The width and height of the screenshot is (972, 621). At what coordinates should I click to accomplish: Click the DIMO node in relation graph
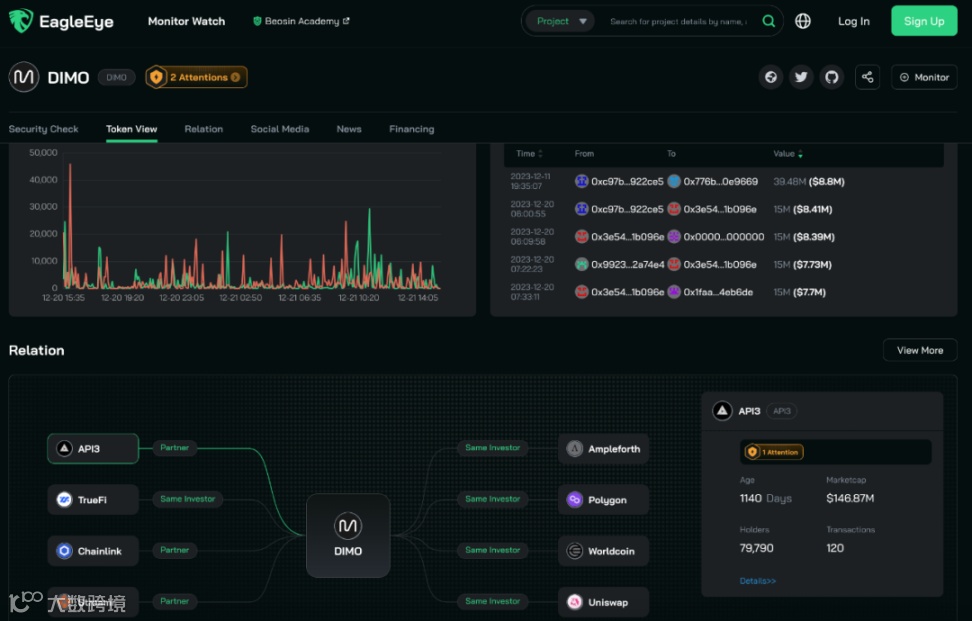[348, 535]
